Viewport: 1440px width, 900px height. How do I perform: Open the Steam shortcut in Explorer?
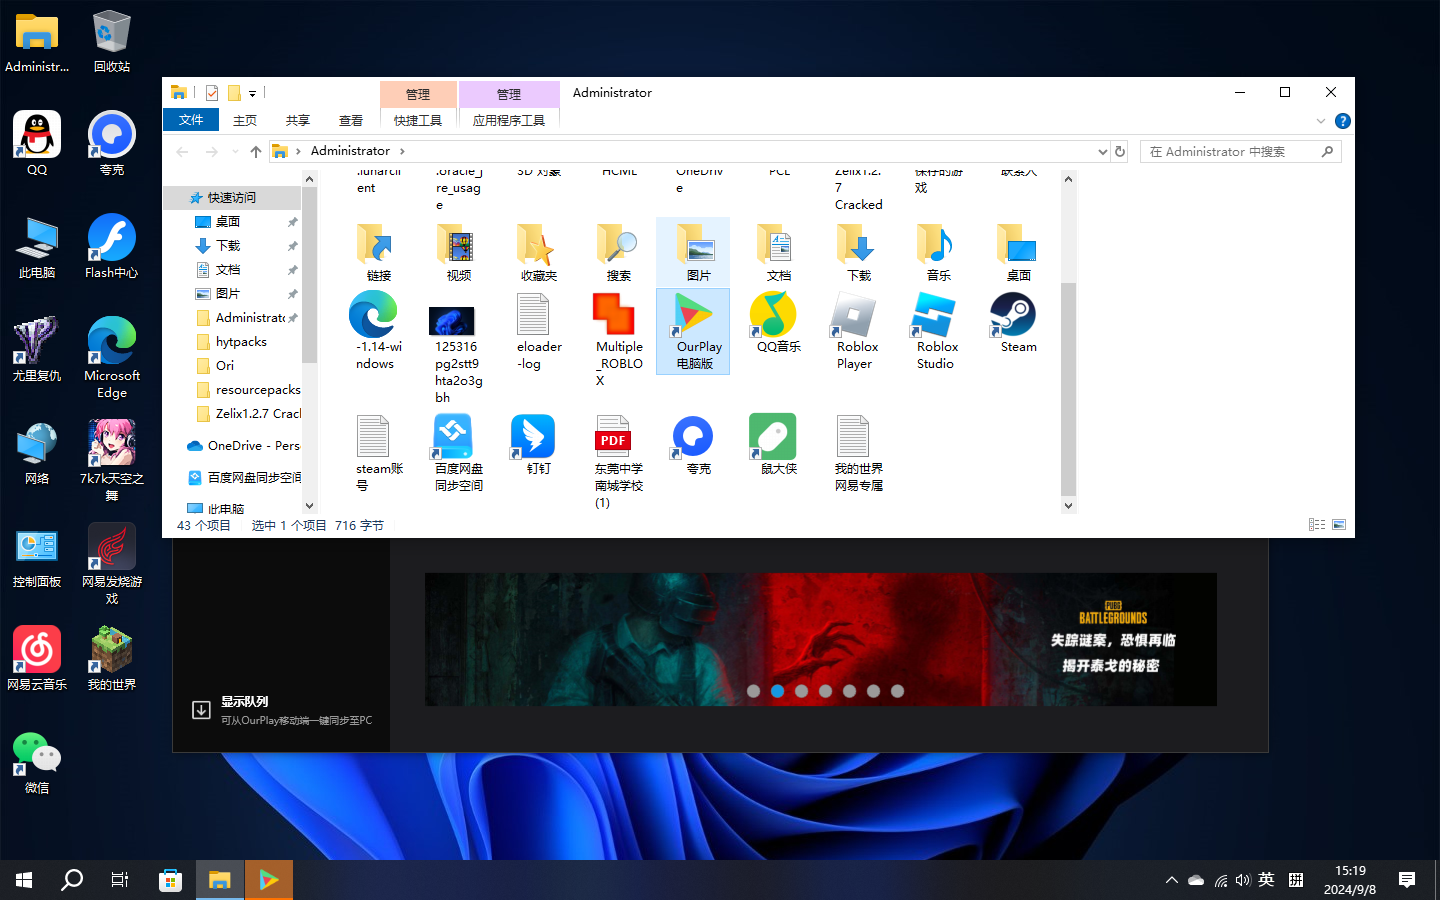coord(1012,322)
